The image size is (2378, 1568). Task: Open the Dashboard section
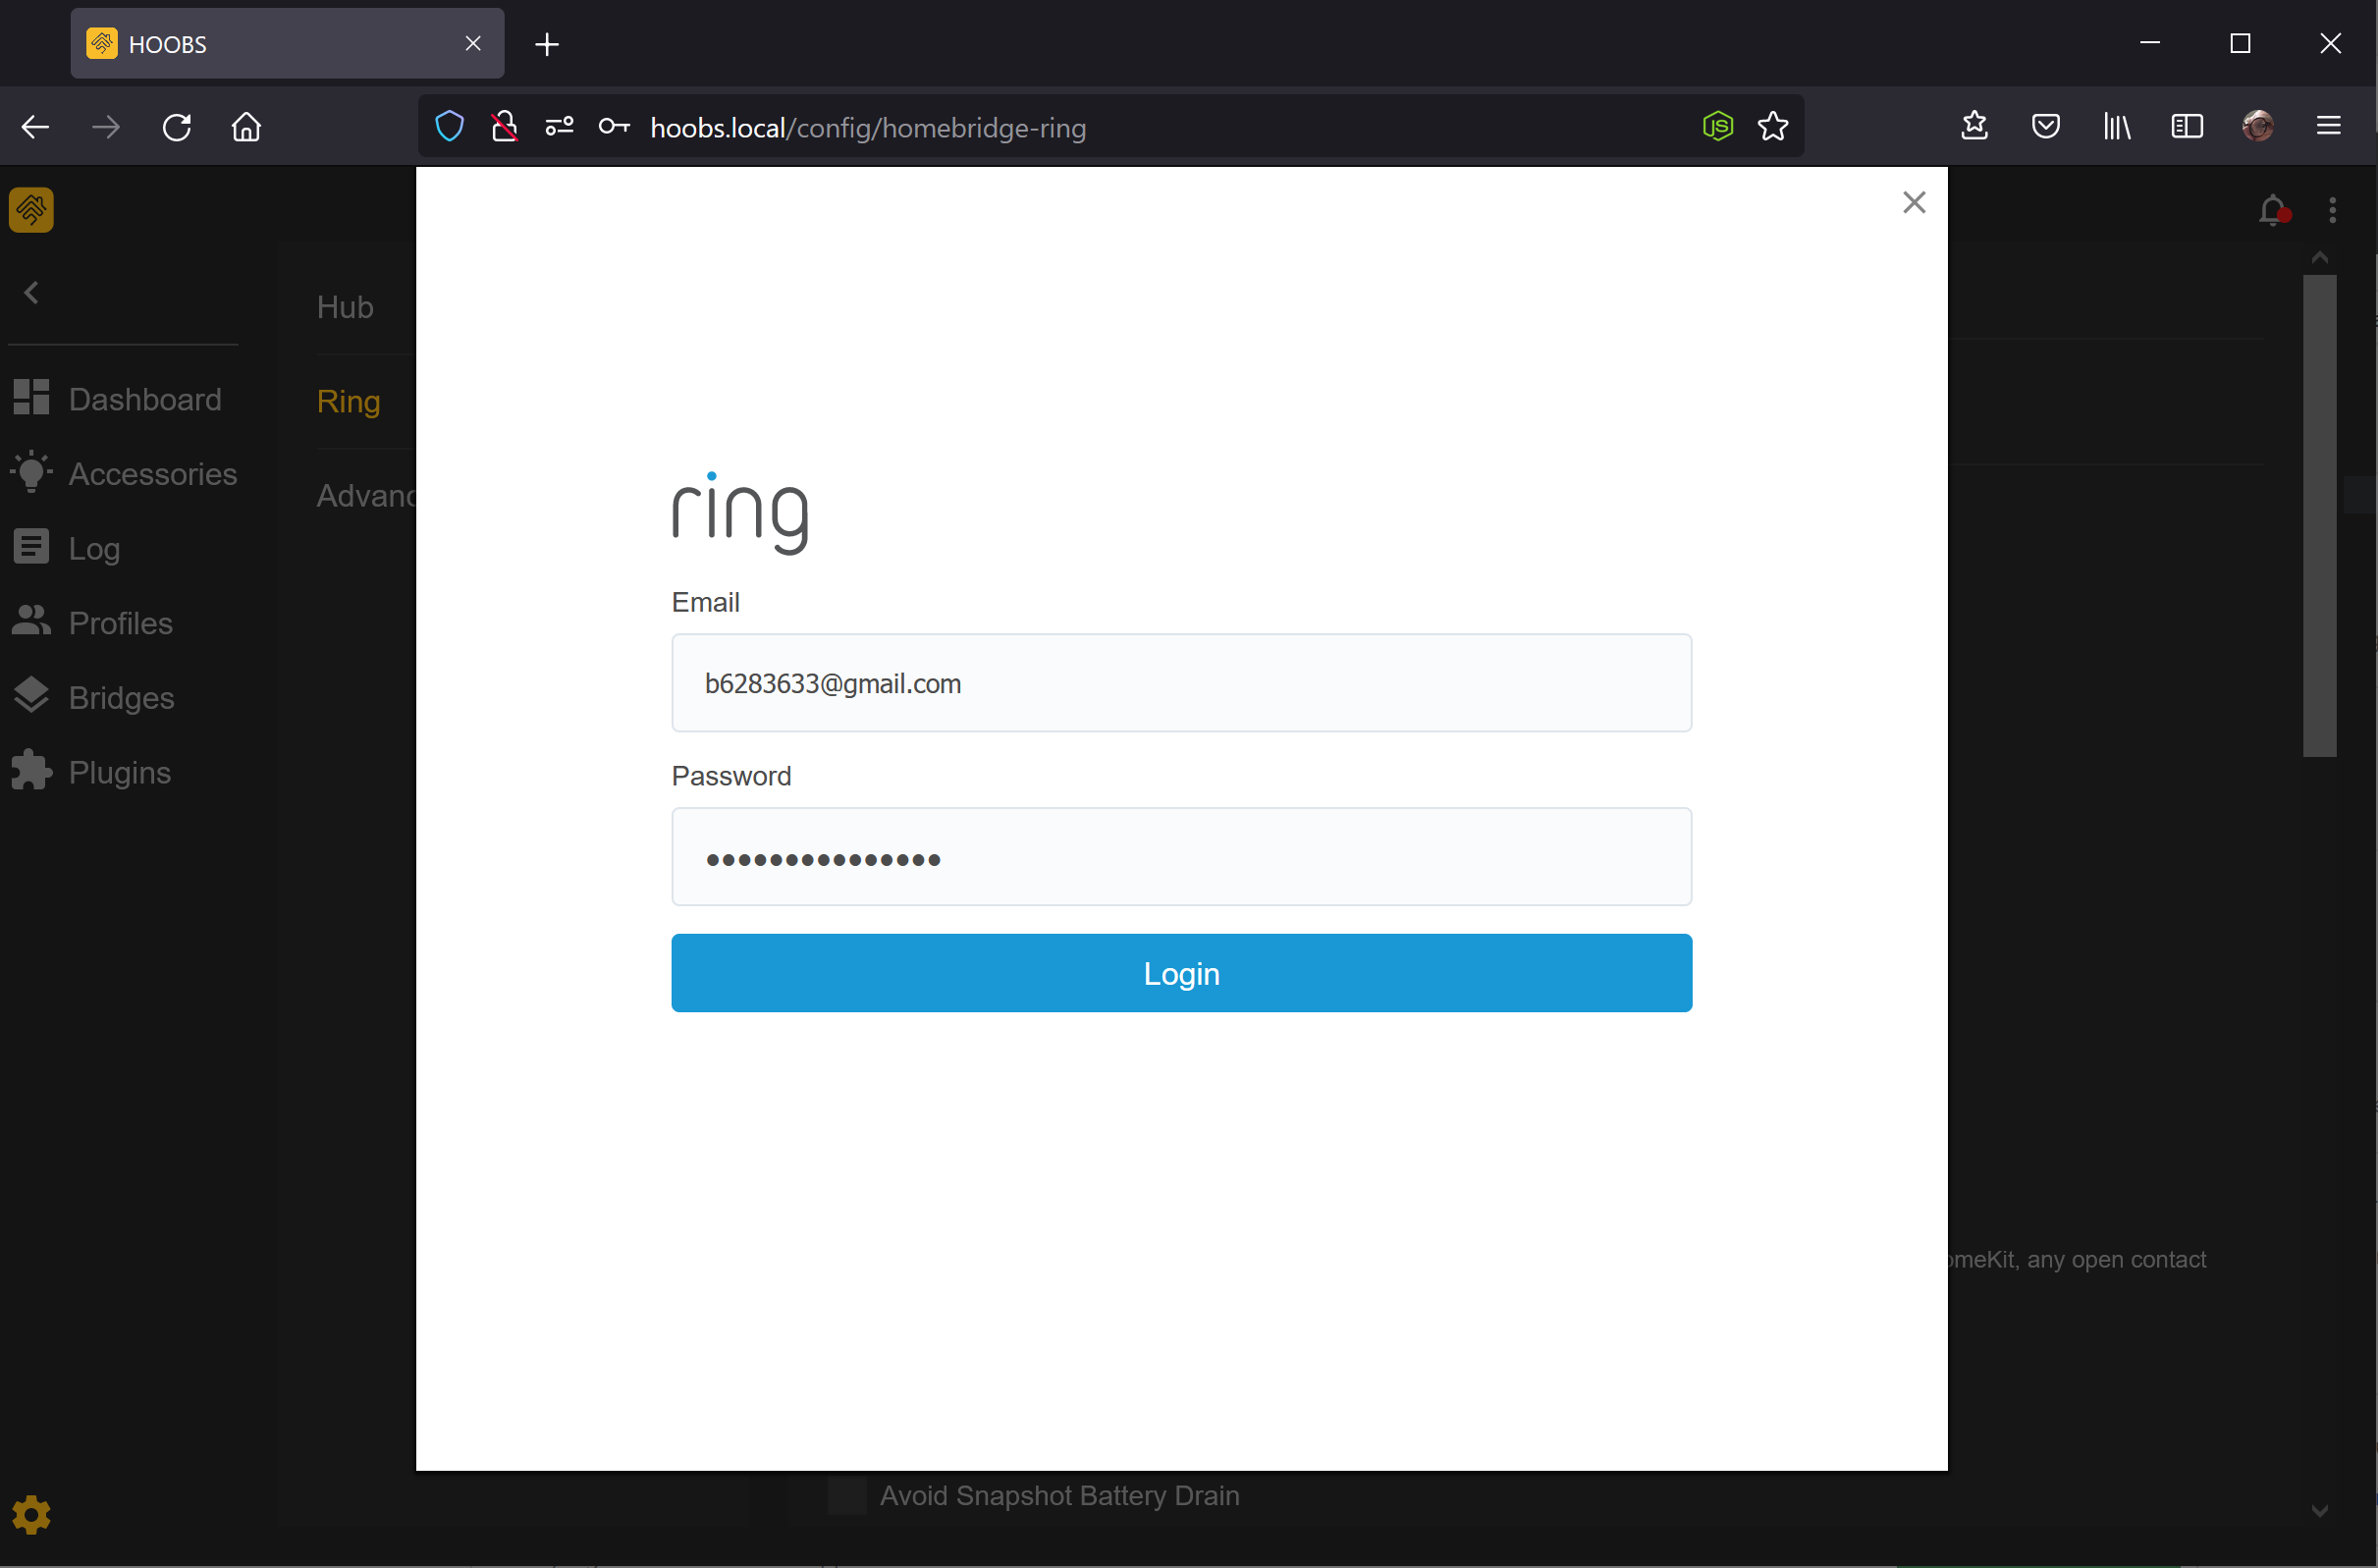point(144,399)
